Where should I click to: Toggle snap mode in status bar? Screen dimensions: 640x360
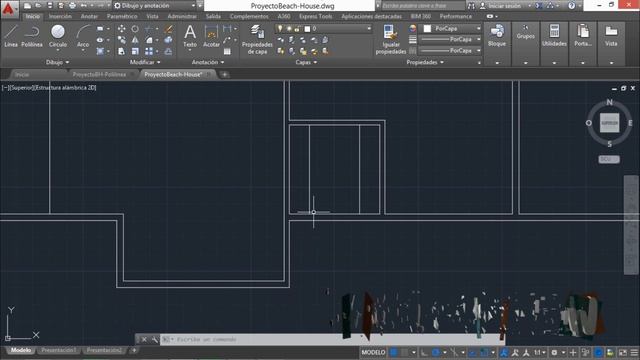tap(404, 352)
